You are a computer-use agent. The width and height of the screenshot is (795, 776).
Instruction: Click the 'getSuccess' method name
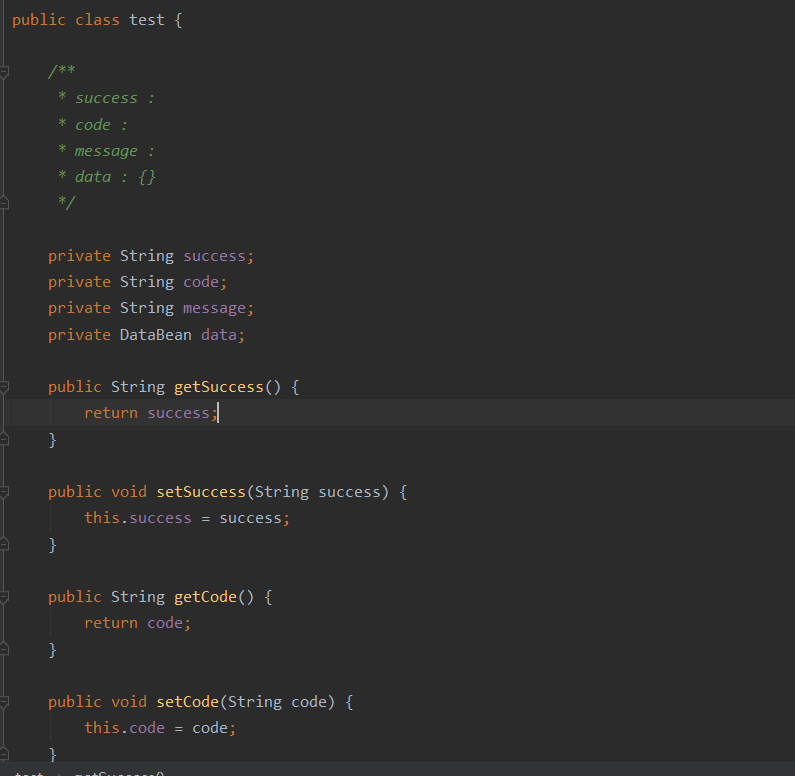[x=219, y=387]
